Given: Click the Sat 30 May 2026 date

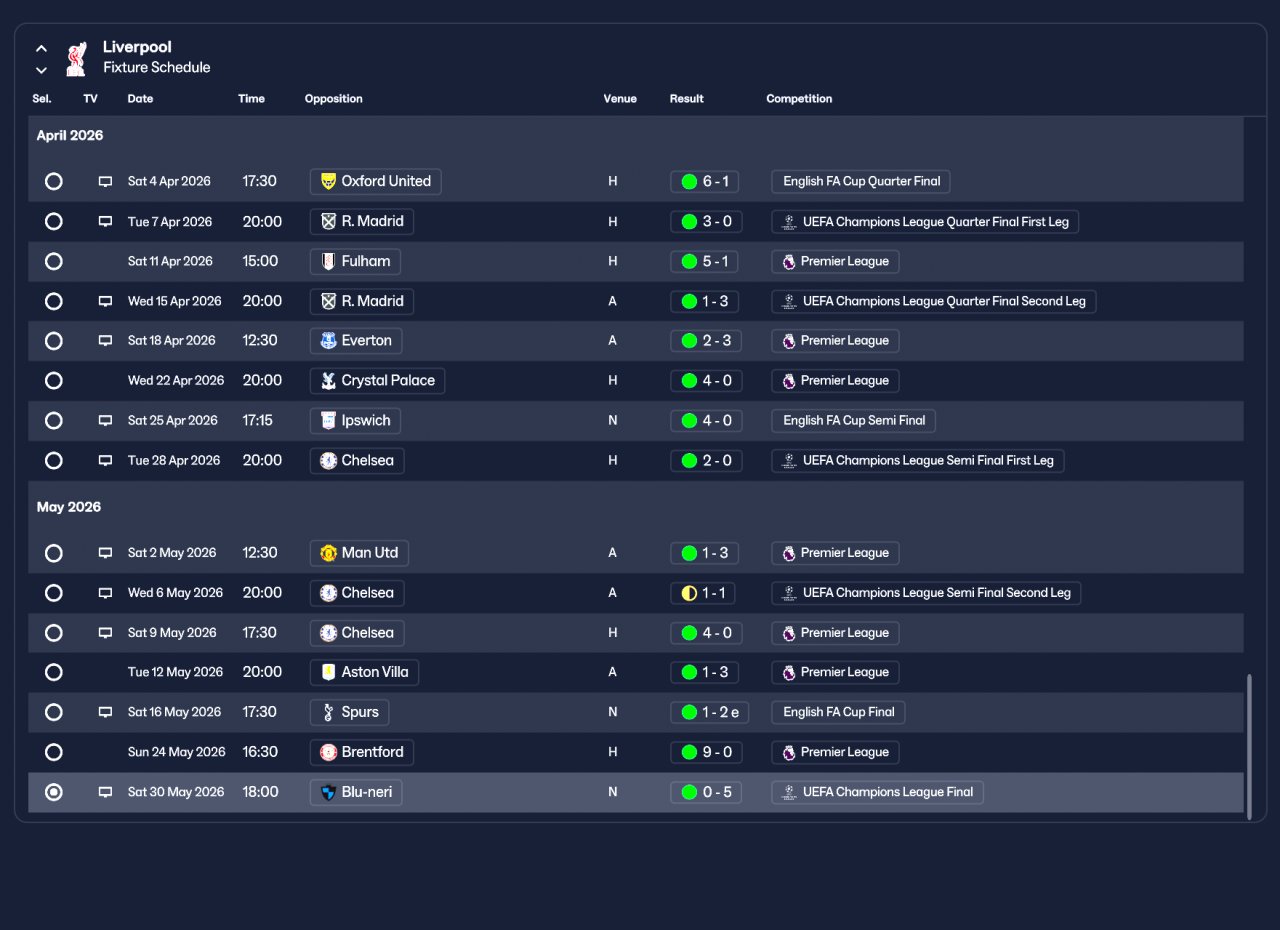Looking at the screenshot, I should point(176,792).
